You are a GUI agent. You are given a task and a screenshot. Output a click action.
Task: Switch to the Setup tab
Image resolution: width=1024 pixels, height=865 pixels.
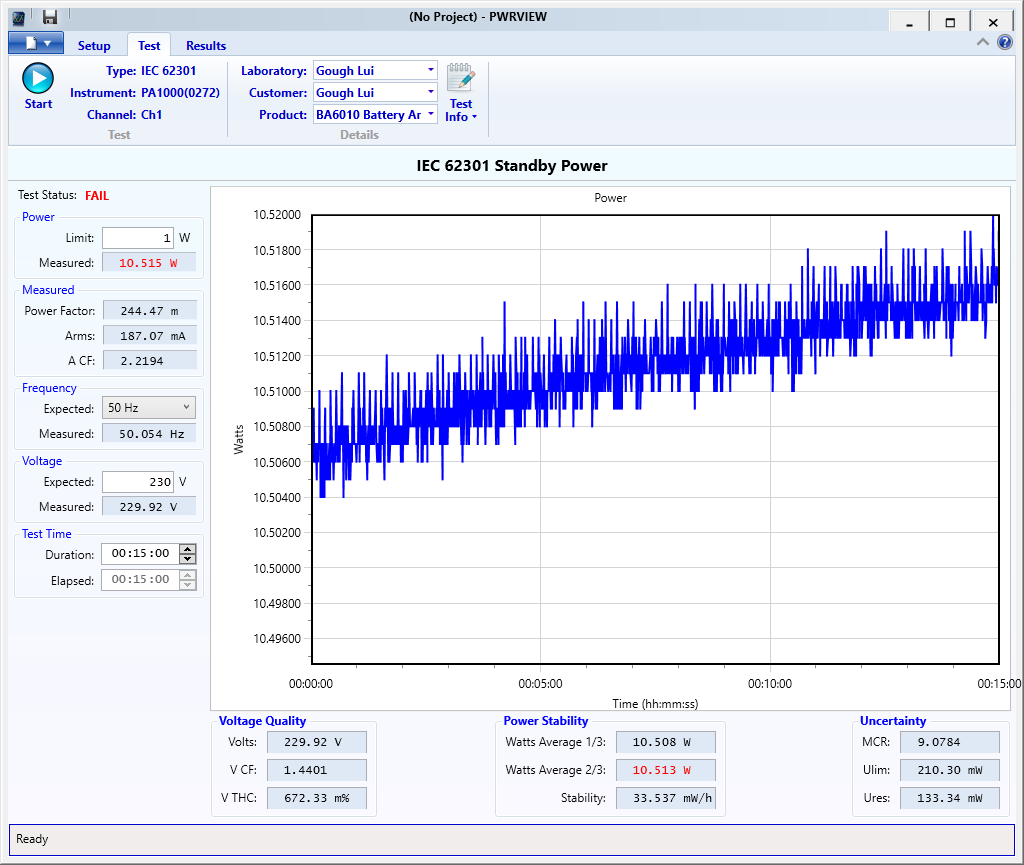pos(94,46)
